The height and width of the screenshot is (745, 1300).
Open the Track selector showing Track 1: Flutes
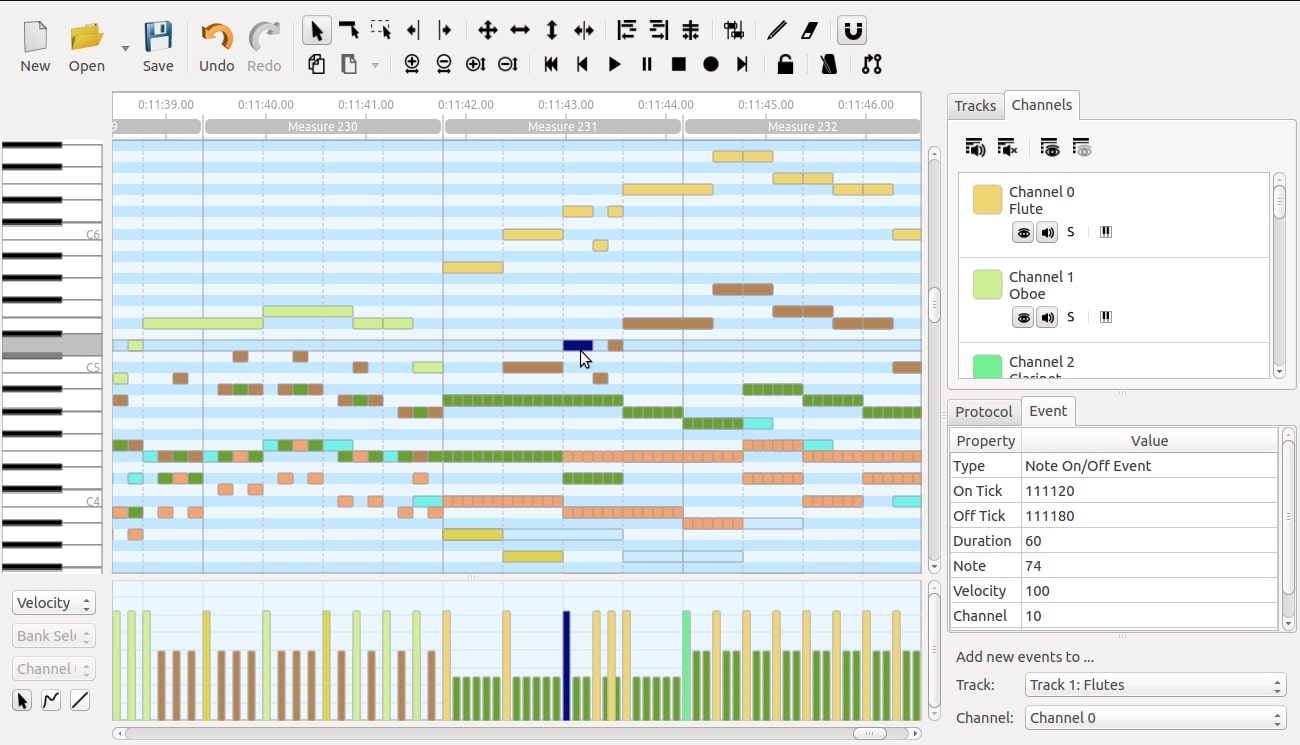pyautogui.click(x=1154, y=685)
